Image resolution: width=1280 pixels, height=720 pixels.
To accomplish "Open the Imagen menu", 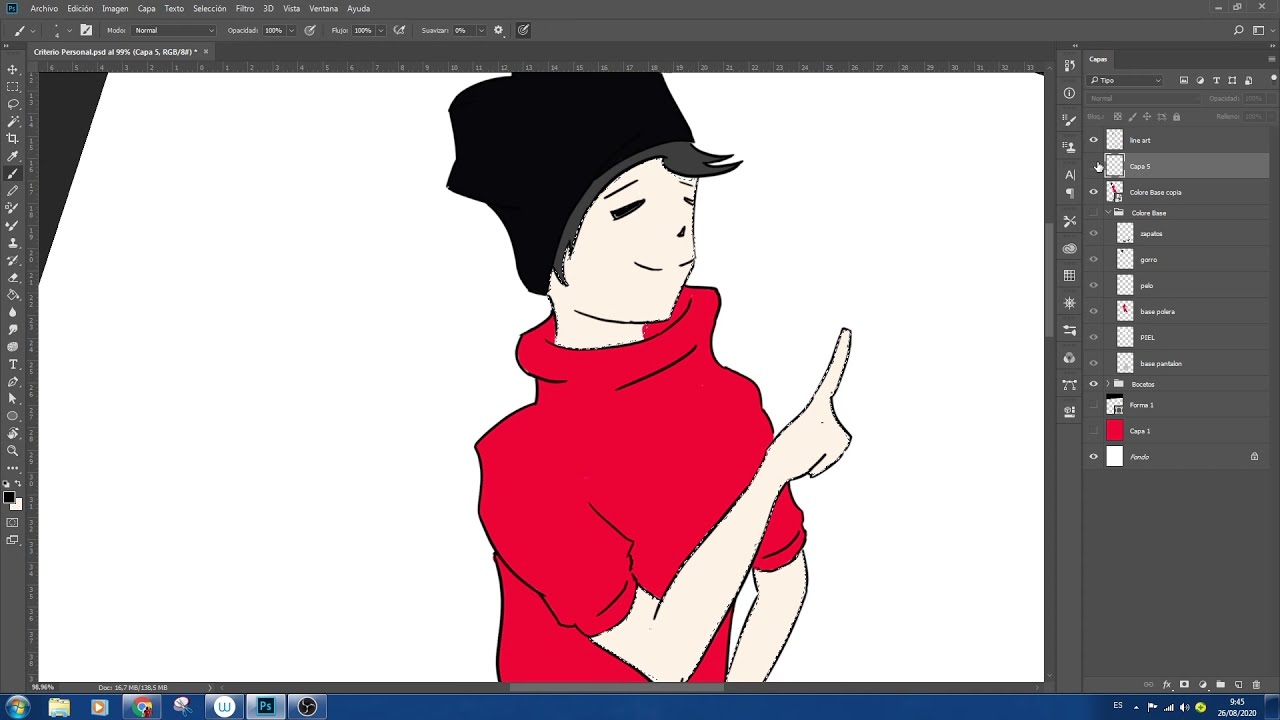I will point(115,8).
